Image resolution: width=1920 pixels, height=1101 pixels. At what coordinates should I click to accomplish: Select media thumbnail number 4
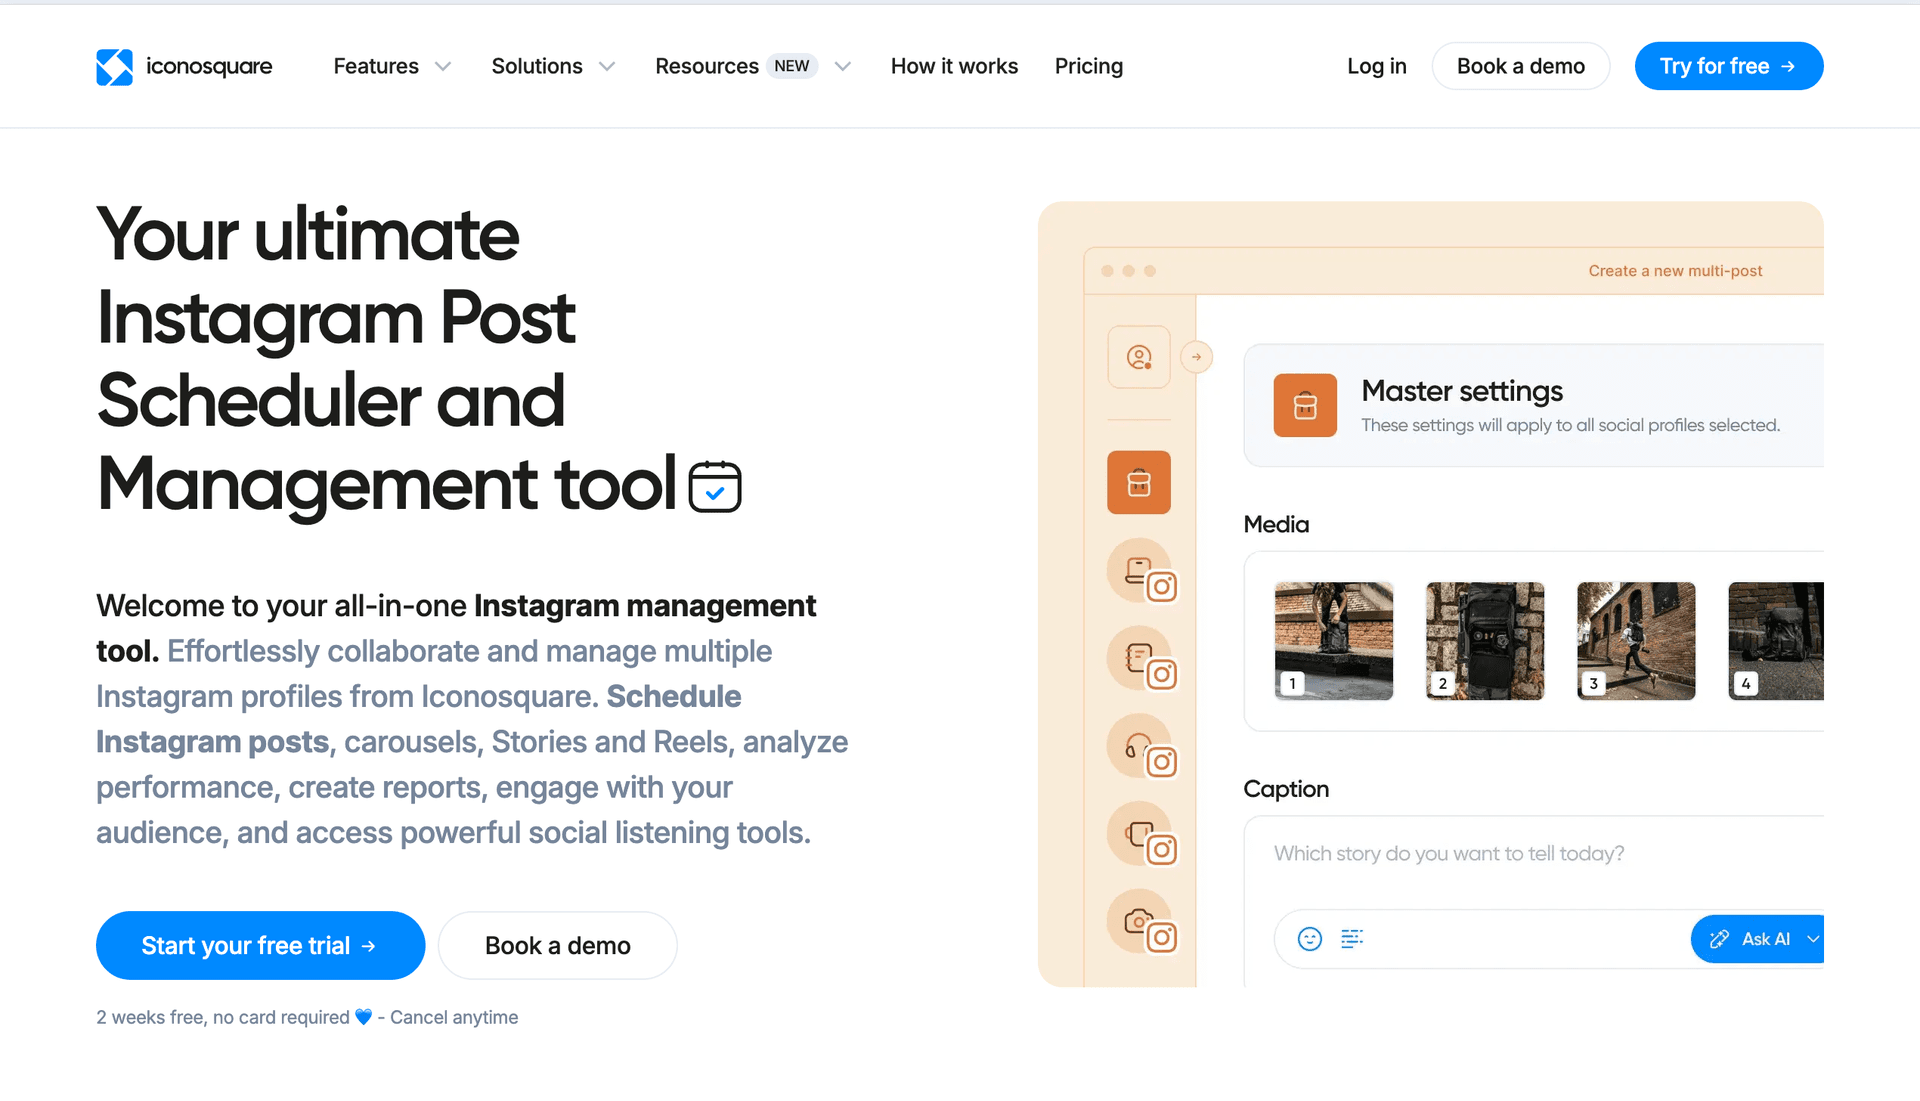(1776, 641)
